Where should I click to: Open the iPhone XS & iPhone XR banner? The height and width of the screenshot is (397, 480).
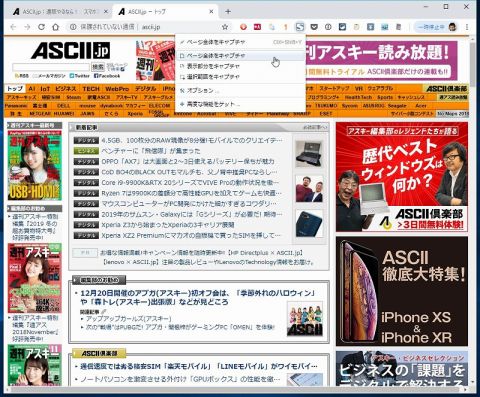(402, 292)
